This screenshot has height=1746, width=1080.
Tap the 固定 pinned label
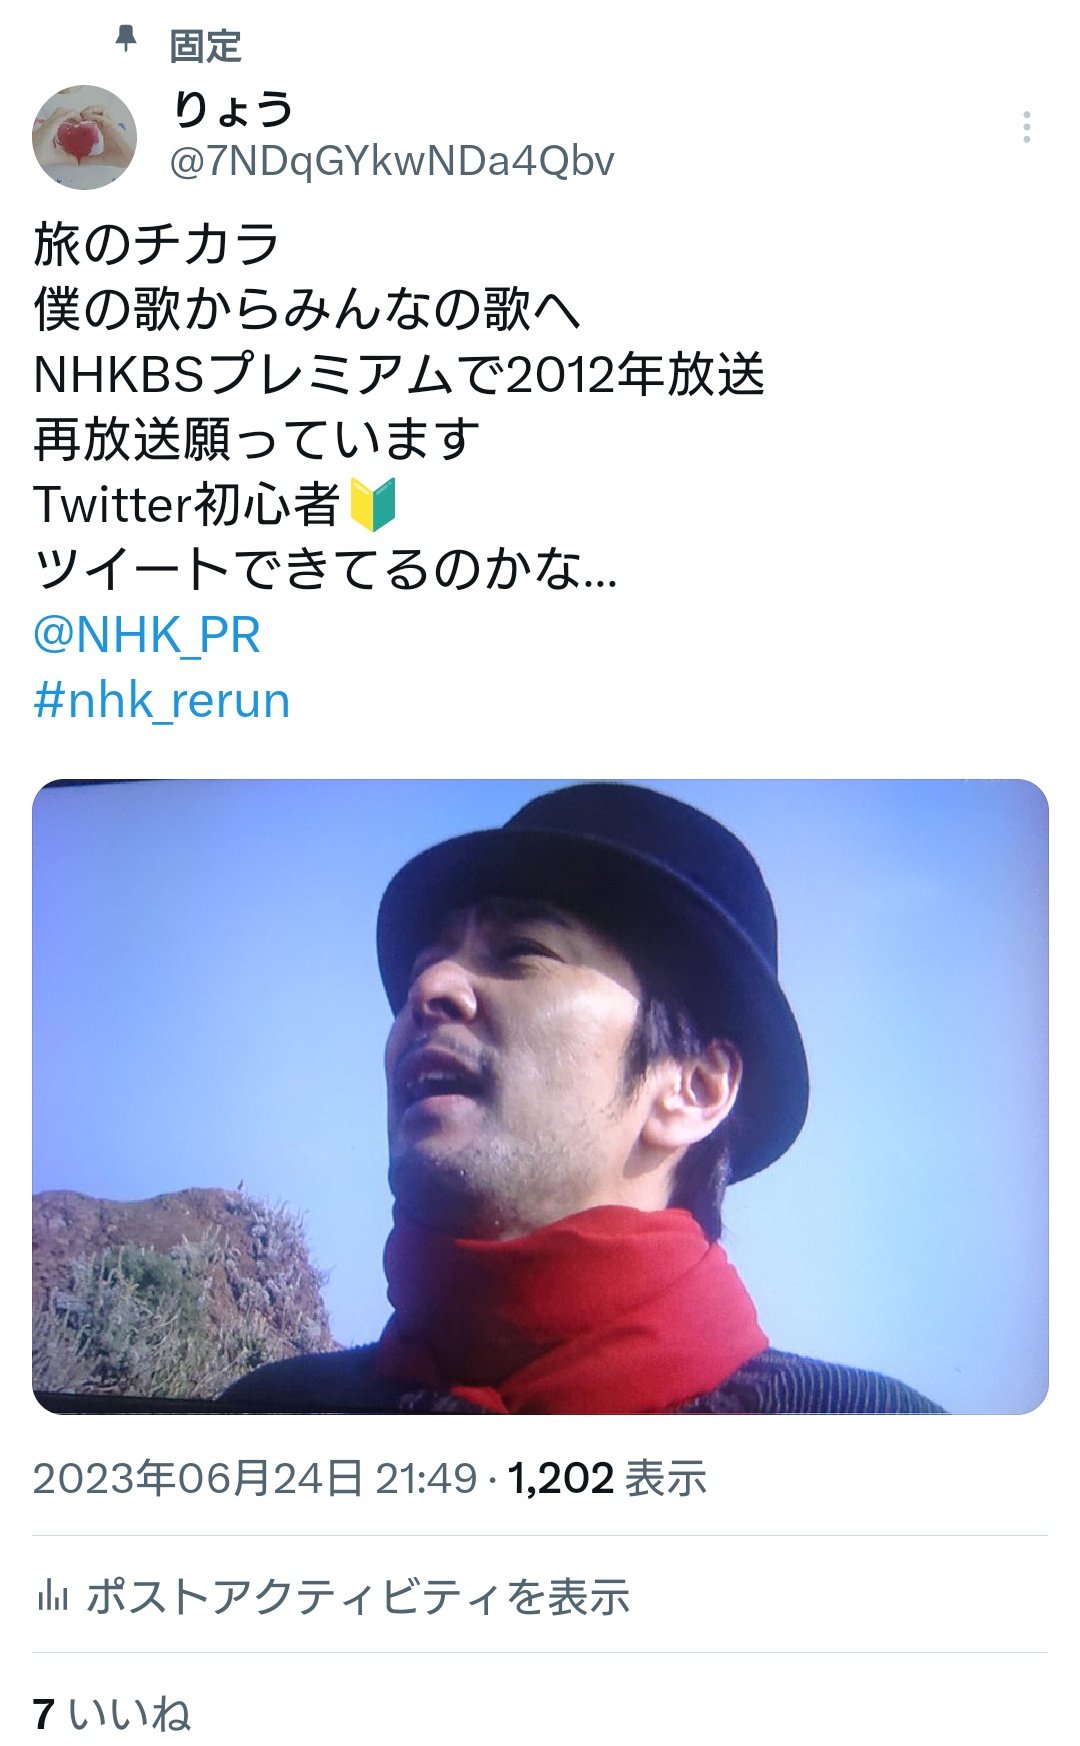(x=205, y=46)
